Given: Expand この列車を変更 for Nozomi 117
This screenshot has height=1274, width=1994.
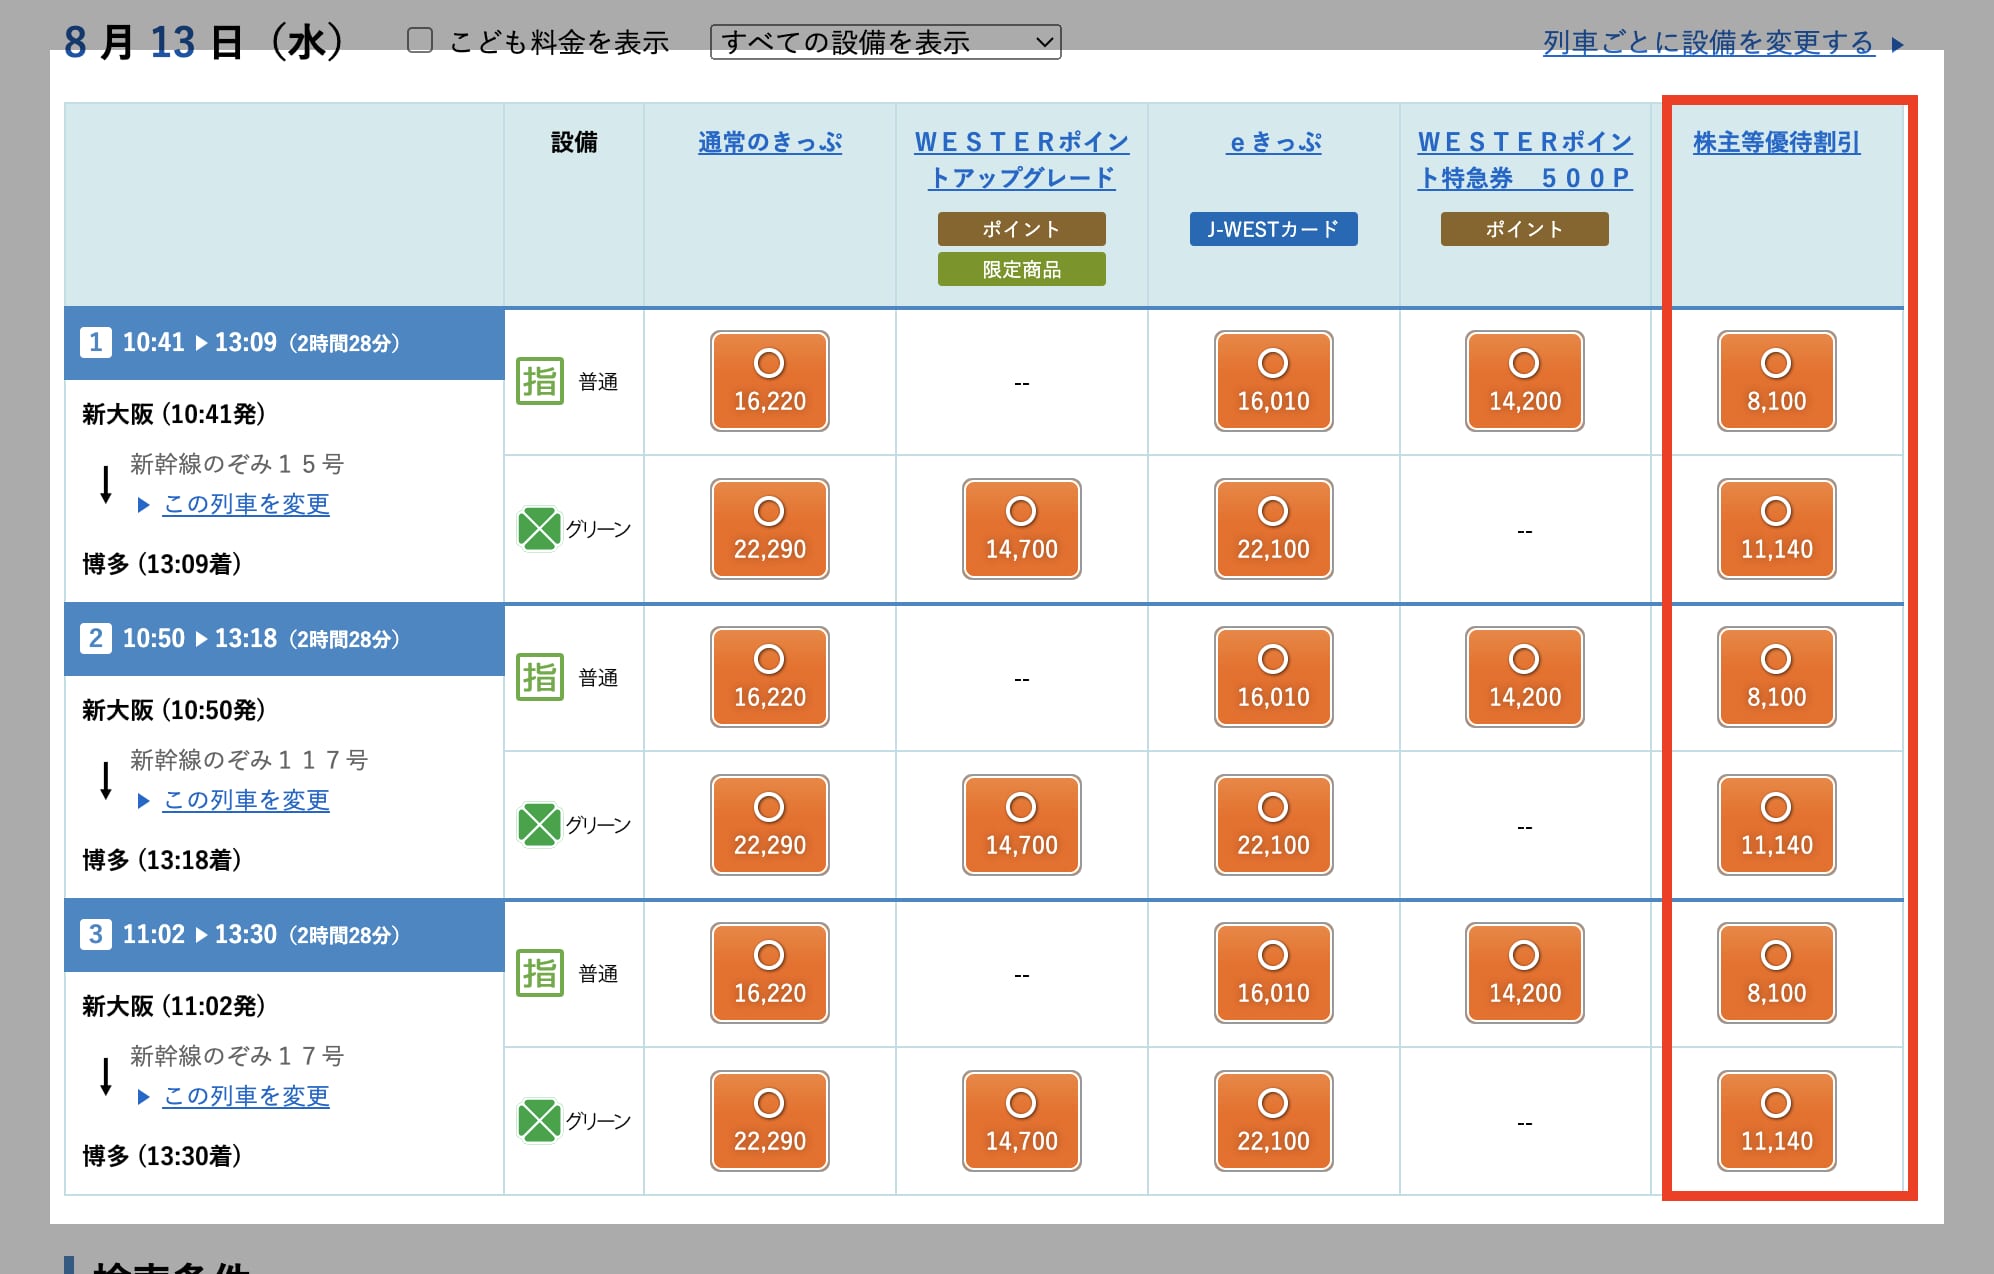Looking at the screenshot, I should [x=246, y=800].
